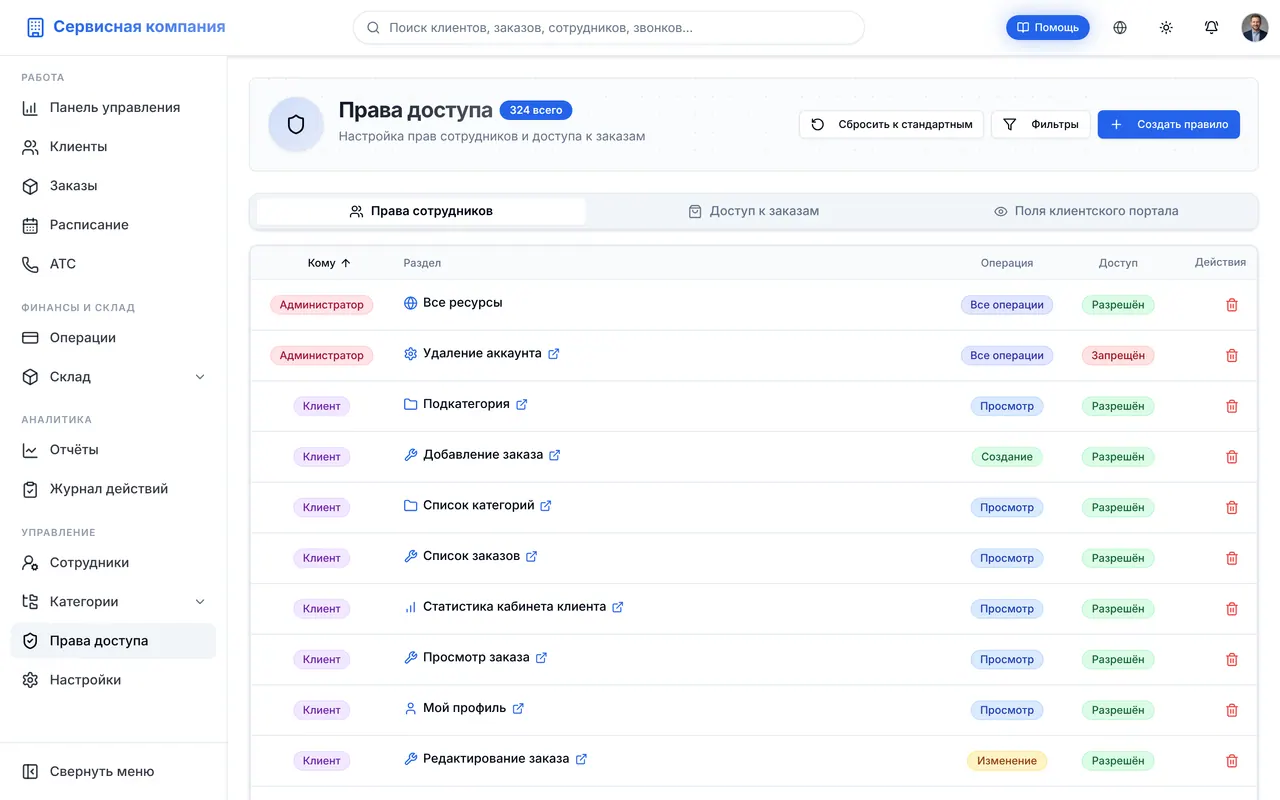Open 'АТС' telephony sidebar item

pos(113,264)
